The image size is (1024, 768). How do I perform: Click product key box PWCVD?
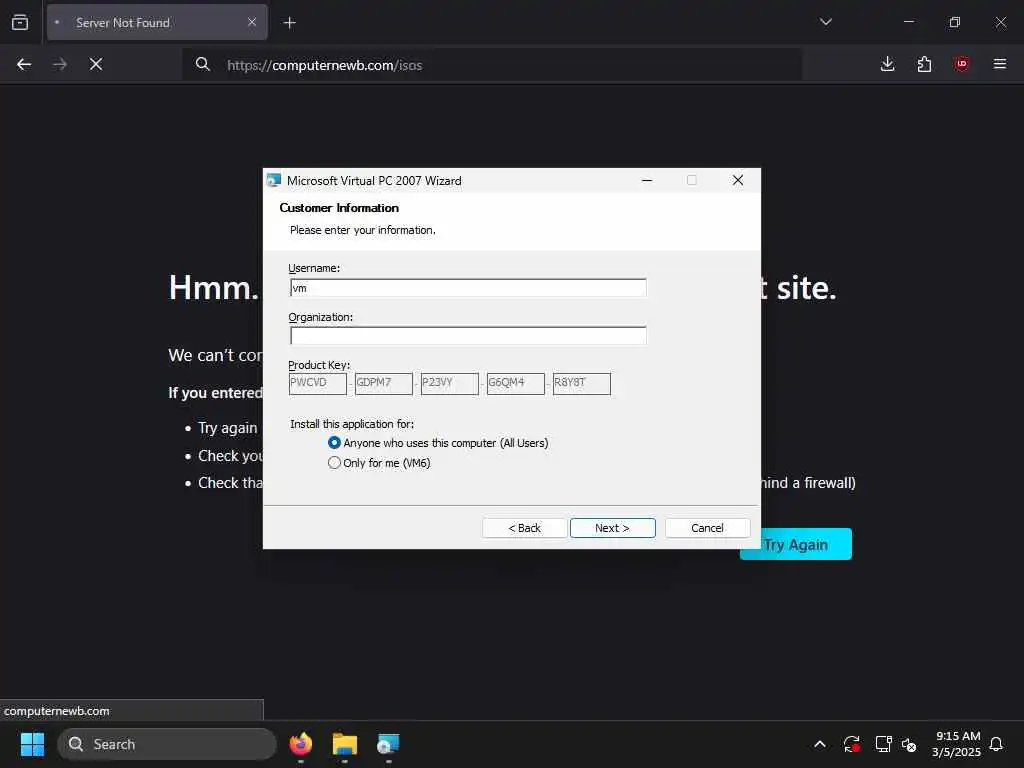[317, 383]
